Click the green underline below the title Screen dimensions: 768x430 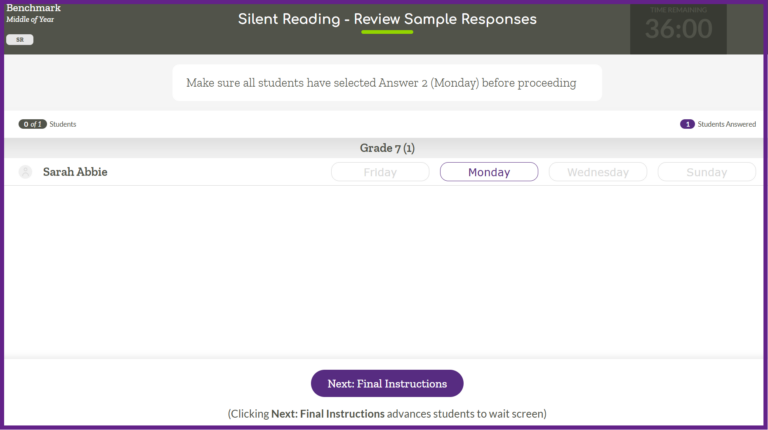click(x=387, y=32)
